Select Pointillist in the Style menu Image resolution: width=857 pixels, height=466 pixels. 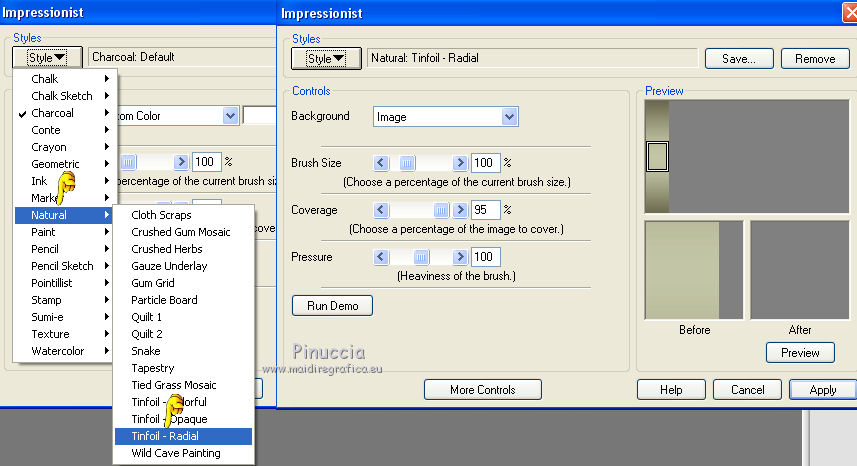point(63,283)
